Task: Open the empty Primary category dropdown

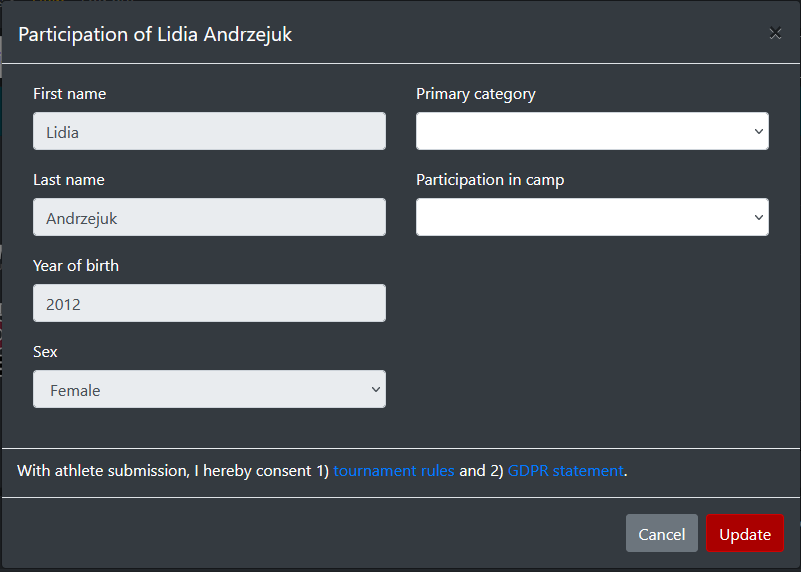Action: 592,131
